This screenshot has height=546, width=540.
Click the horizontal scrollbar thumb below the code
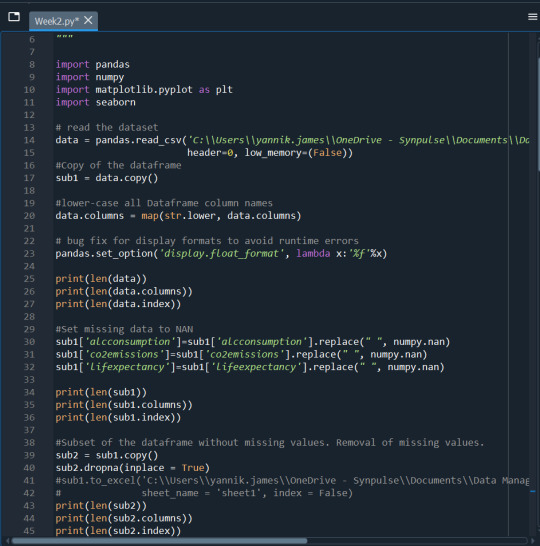(x=159, y=541)
